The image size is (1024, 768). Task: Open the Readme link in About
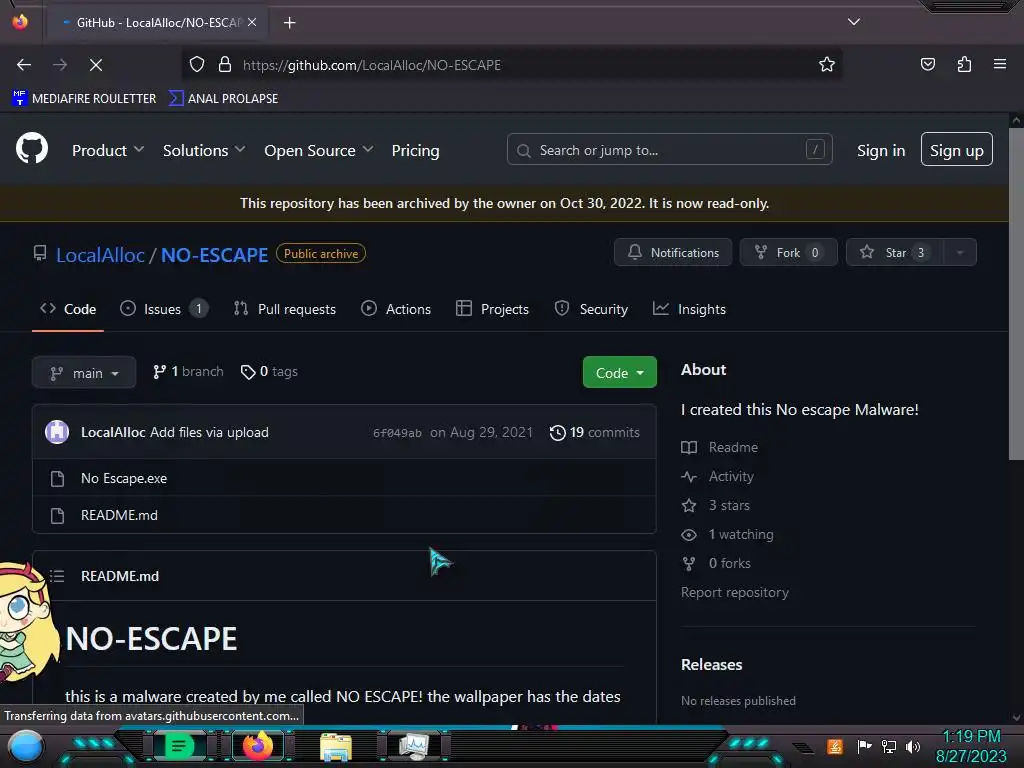[x=720, y=447]
